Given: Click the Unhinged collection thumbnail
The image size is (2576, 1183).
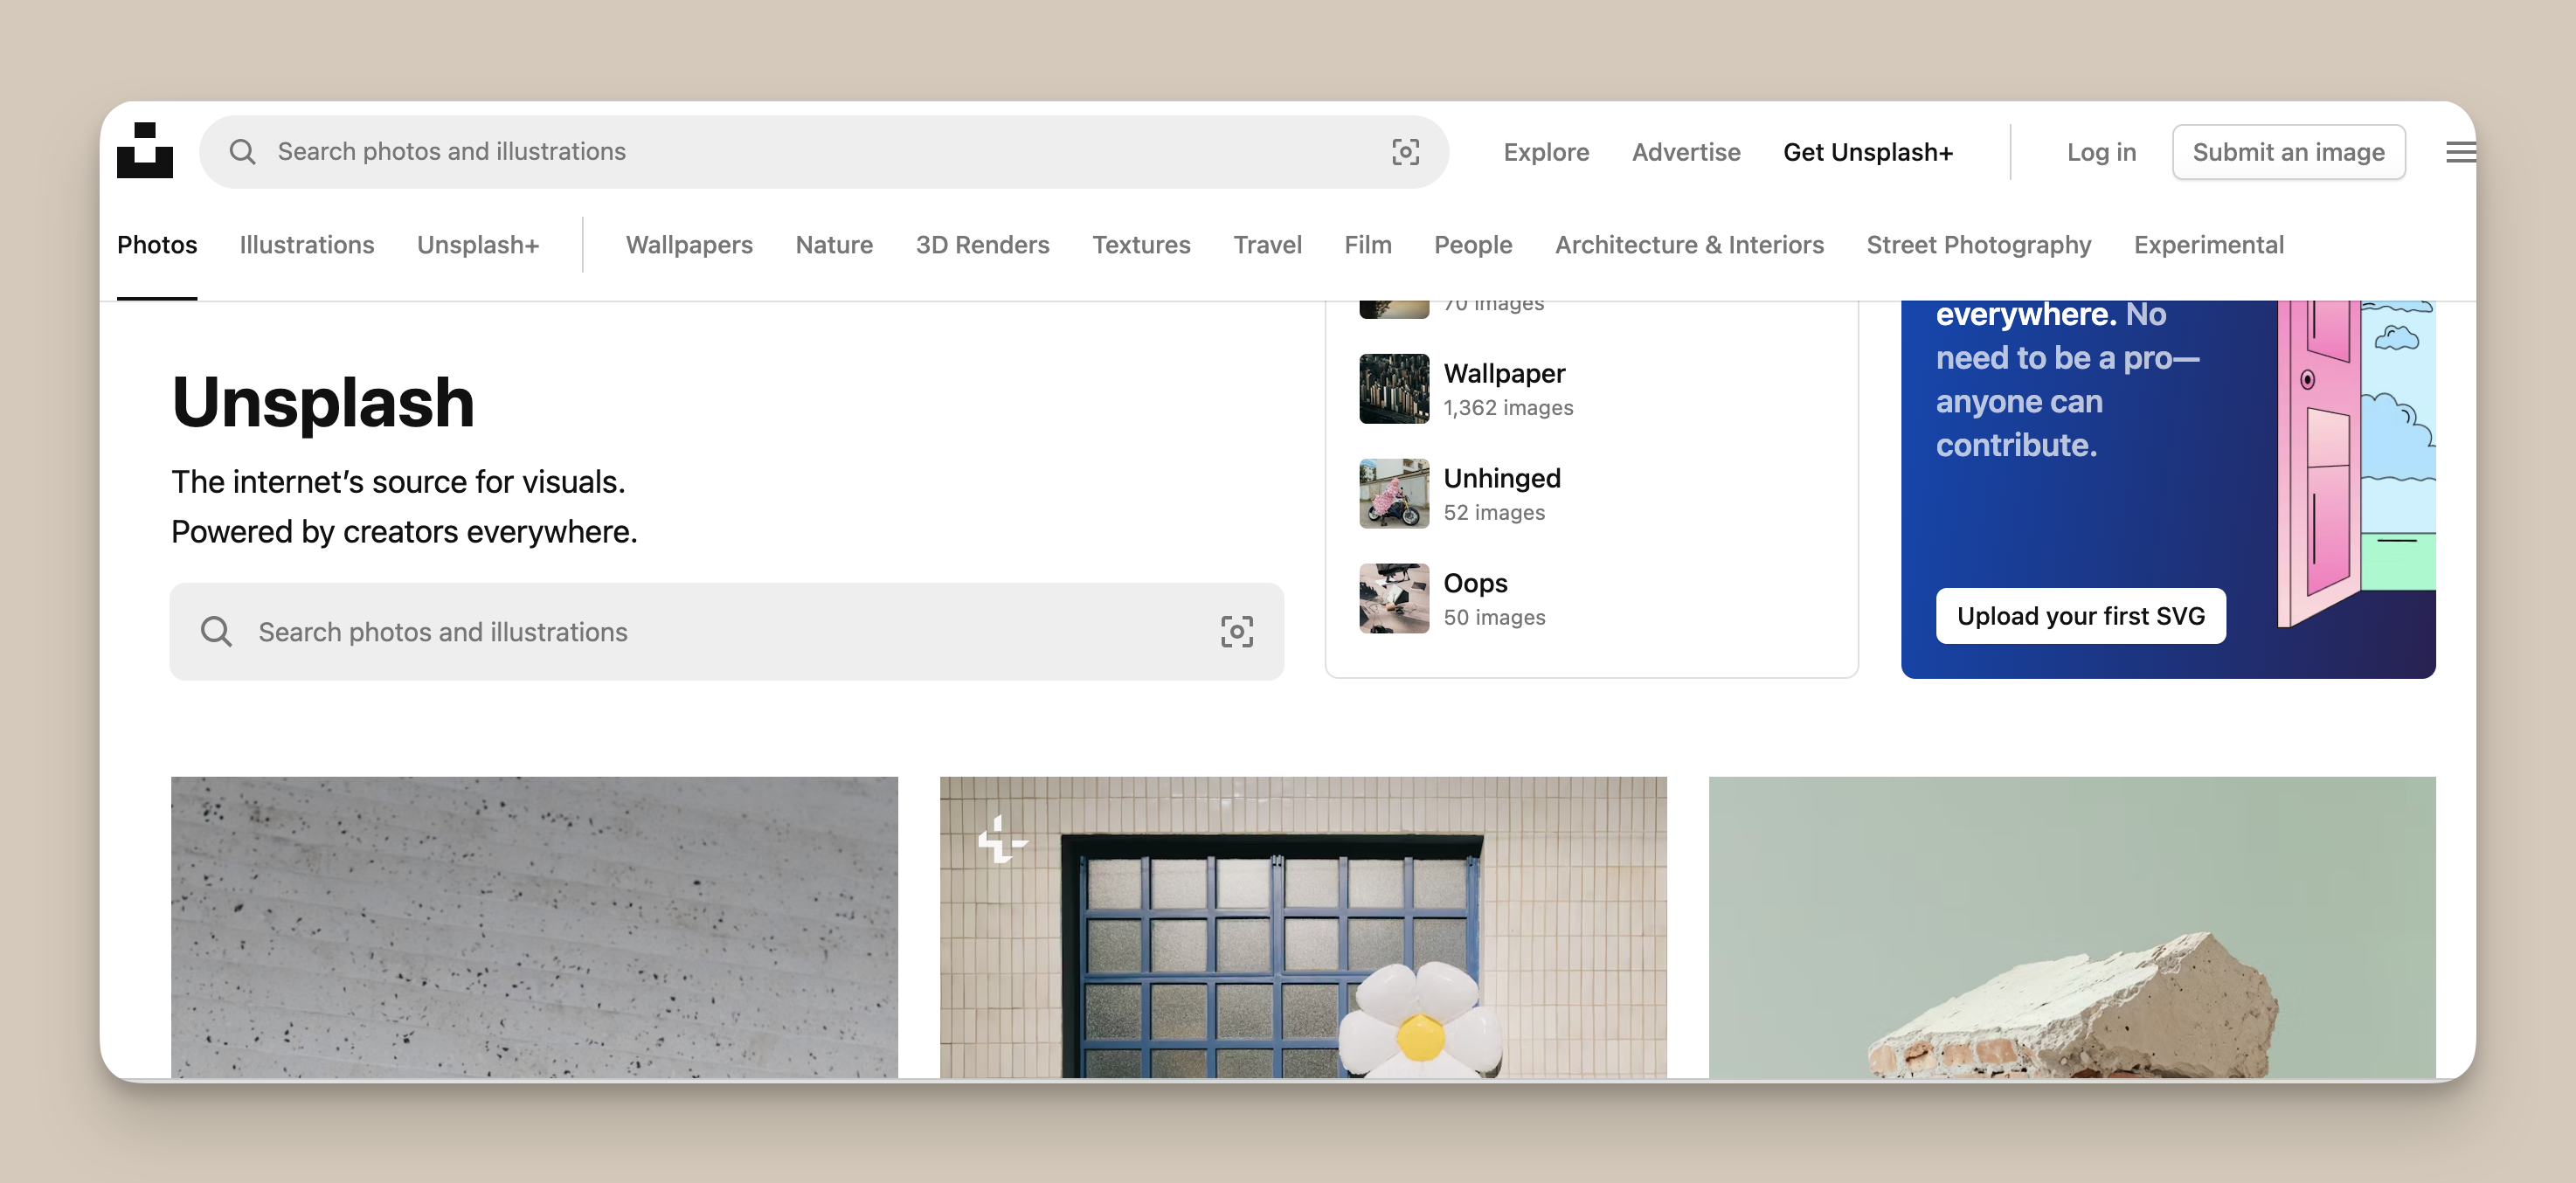Looking at the screenshot, I should coord(1394,494).
